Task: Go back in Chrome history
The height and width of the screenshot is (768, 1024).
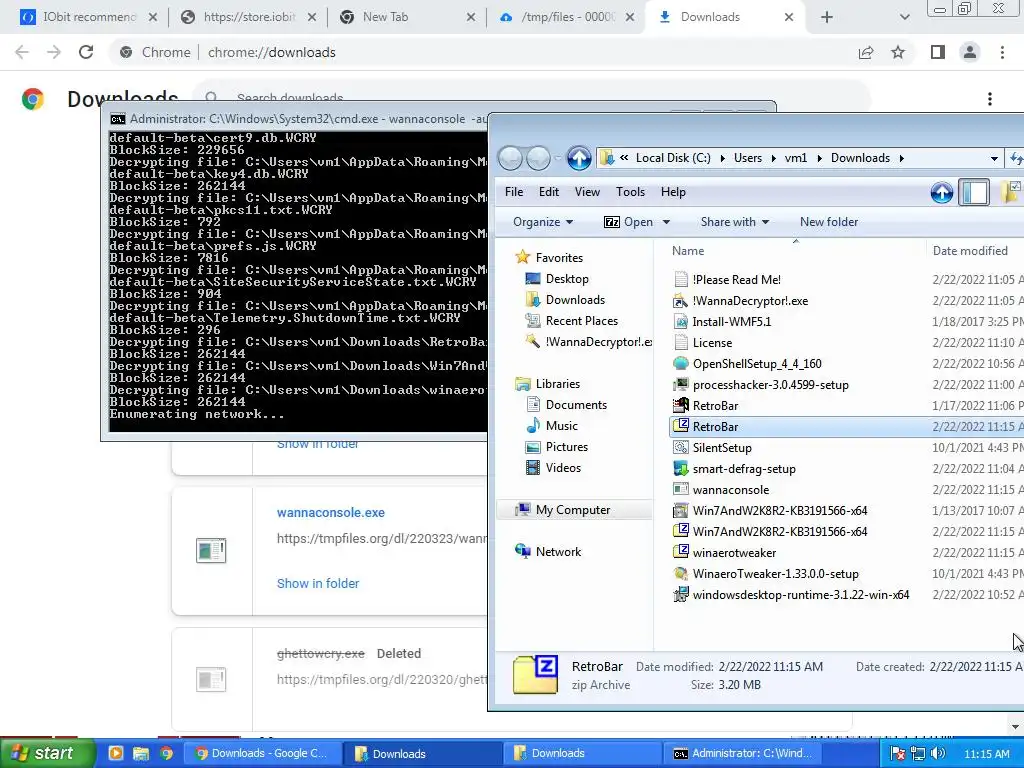Action: click(22, 52)
